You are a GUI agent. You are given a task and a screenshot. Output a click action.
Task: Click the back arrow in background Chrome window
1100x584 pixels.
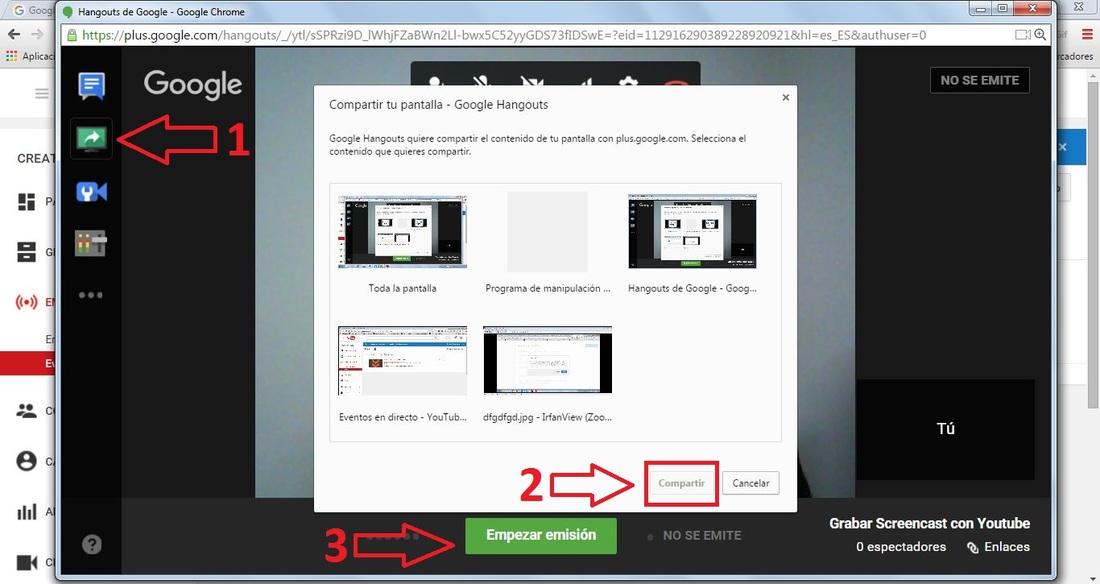coord(14,34)
